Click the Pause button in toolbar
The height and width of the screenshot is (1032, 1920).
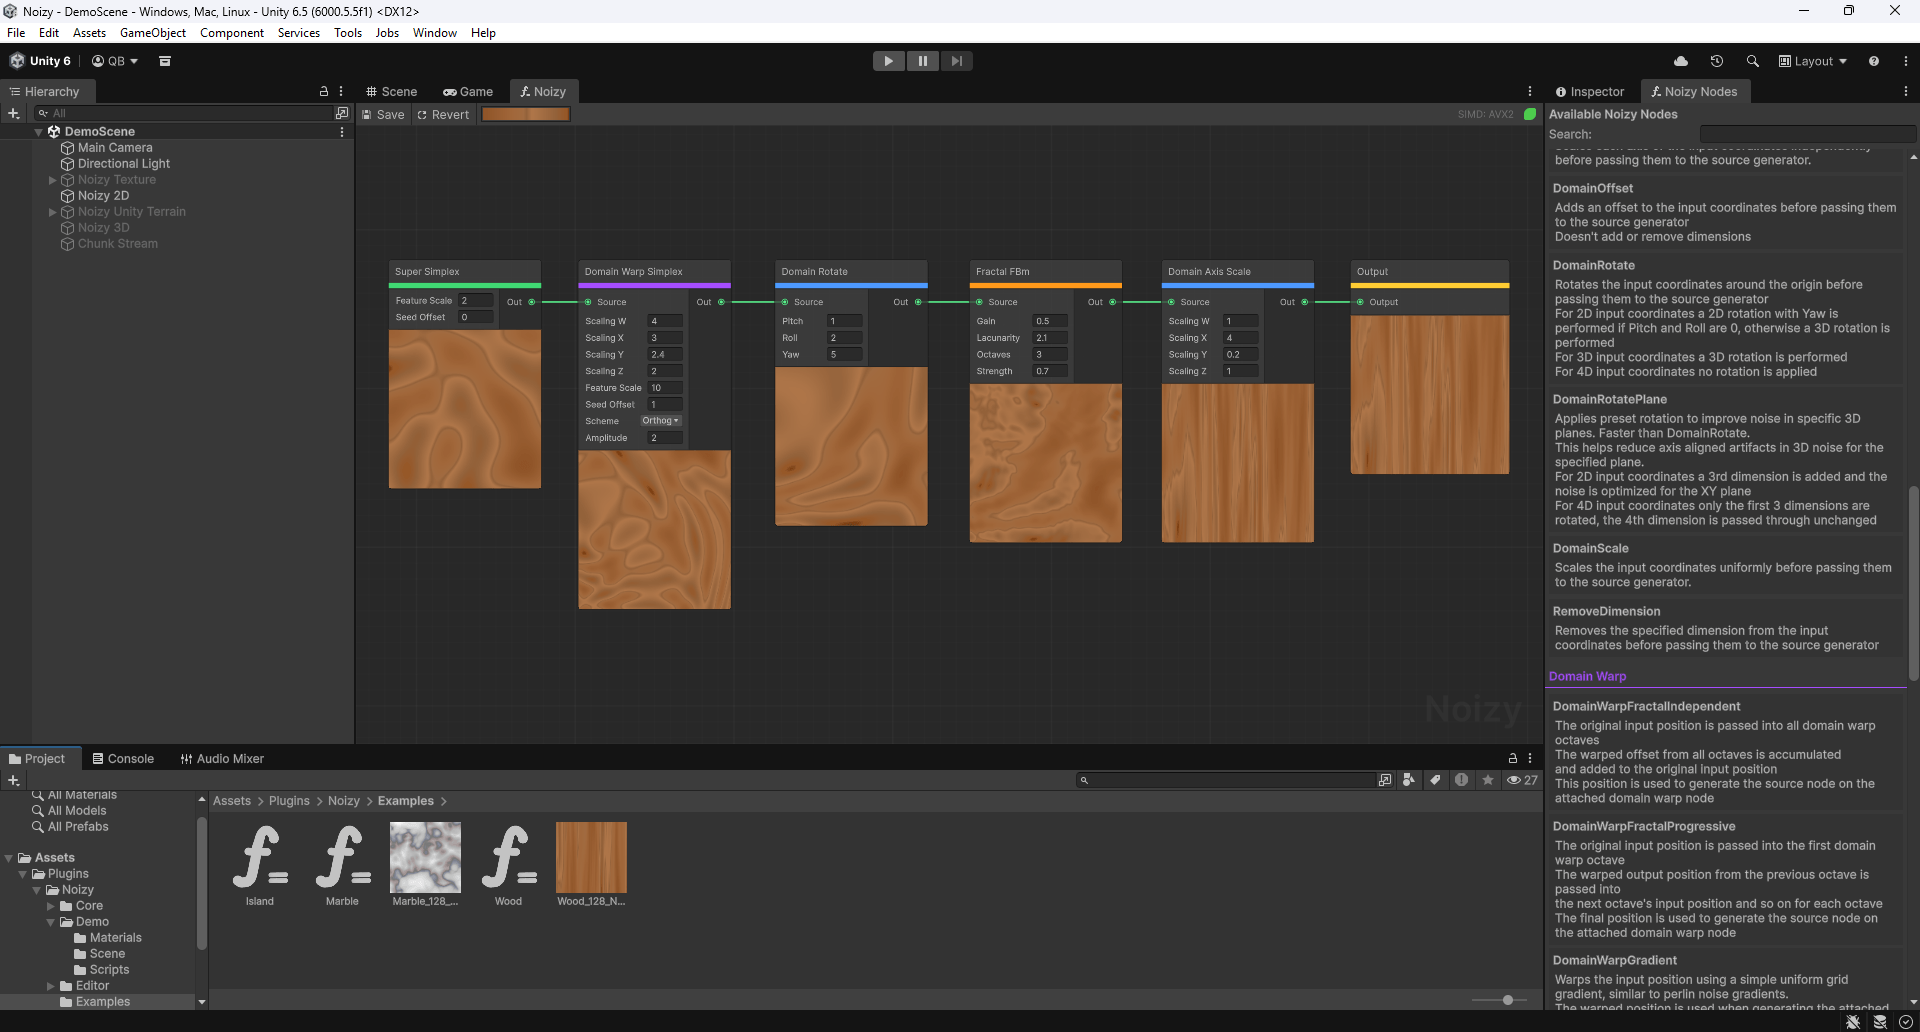[922, 61]
